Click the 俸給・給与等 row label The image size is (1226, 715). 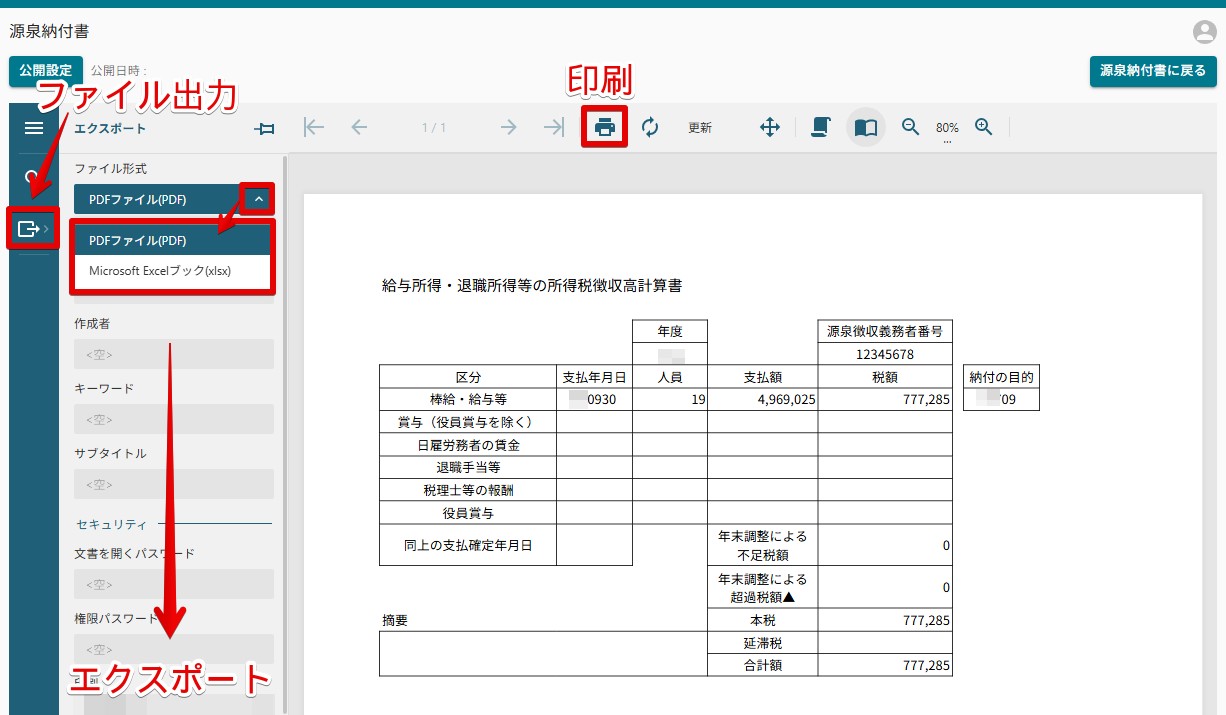point(468,399)
